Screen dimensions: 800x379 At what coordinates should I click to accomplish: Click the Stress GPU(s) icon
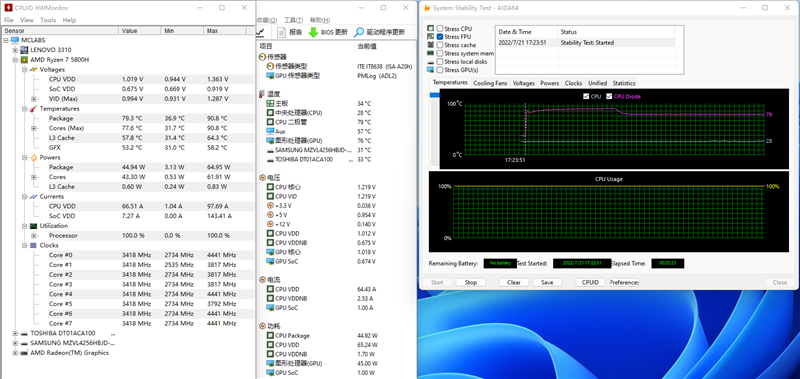[431, 70]
